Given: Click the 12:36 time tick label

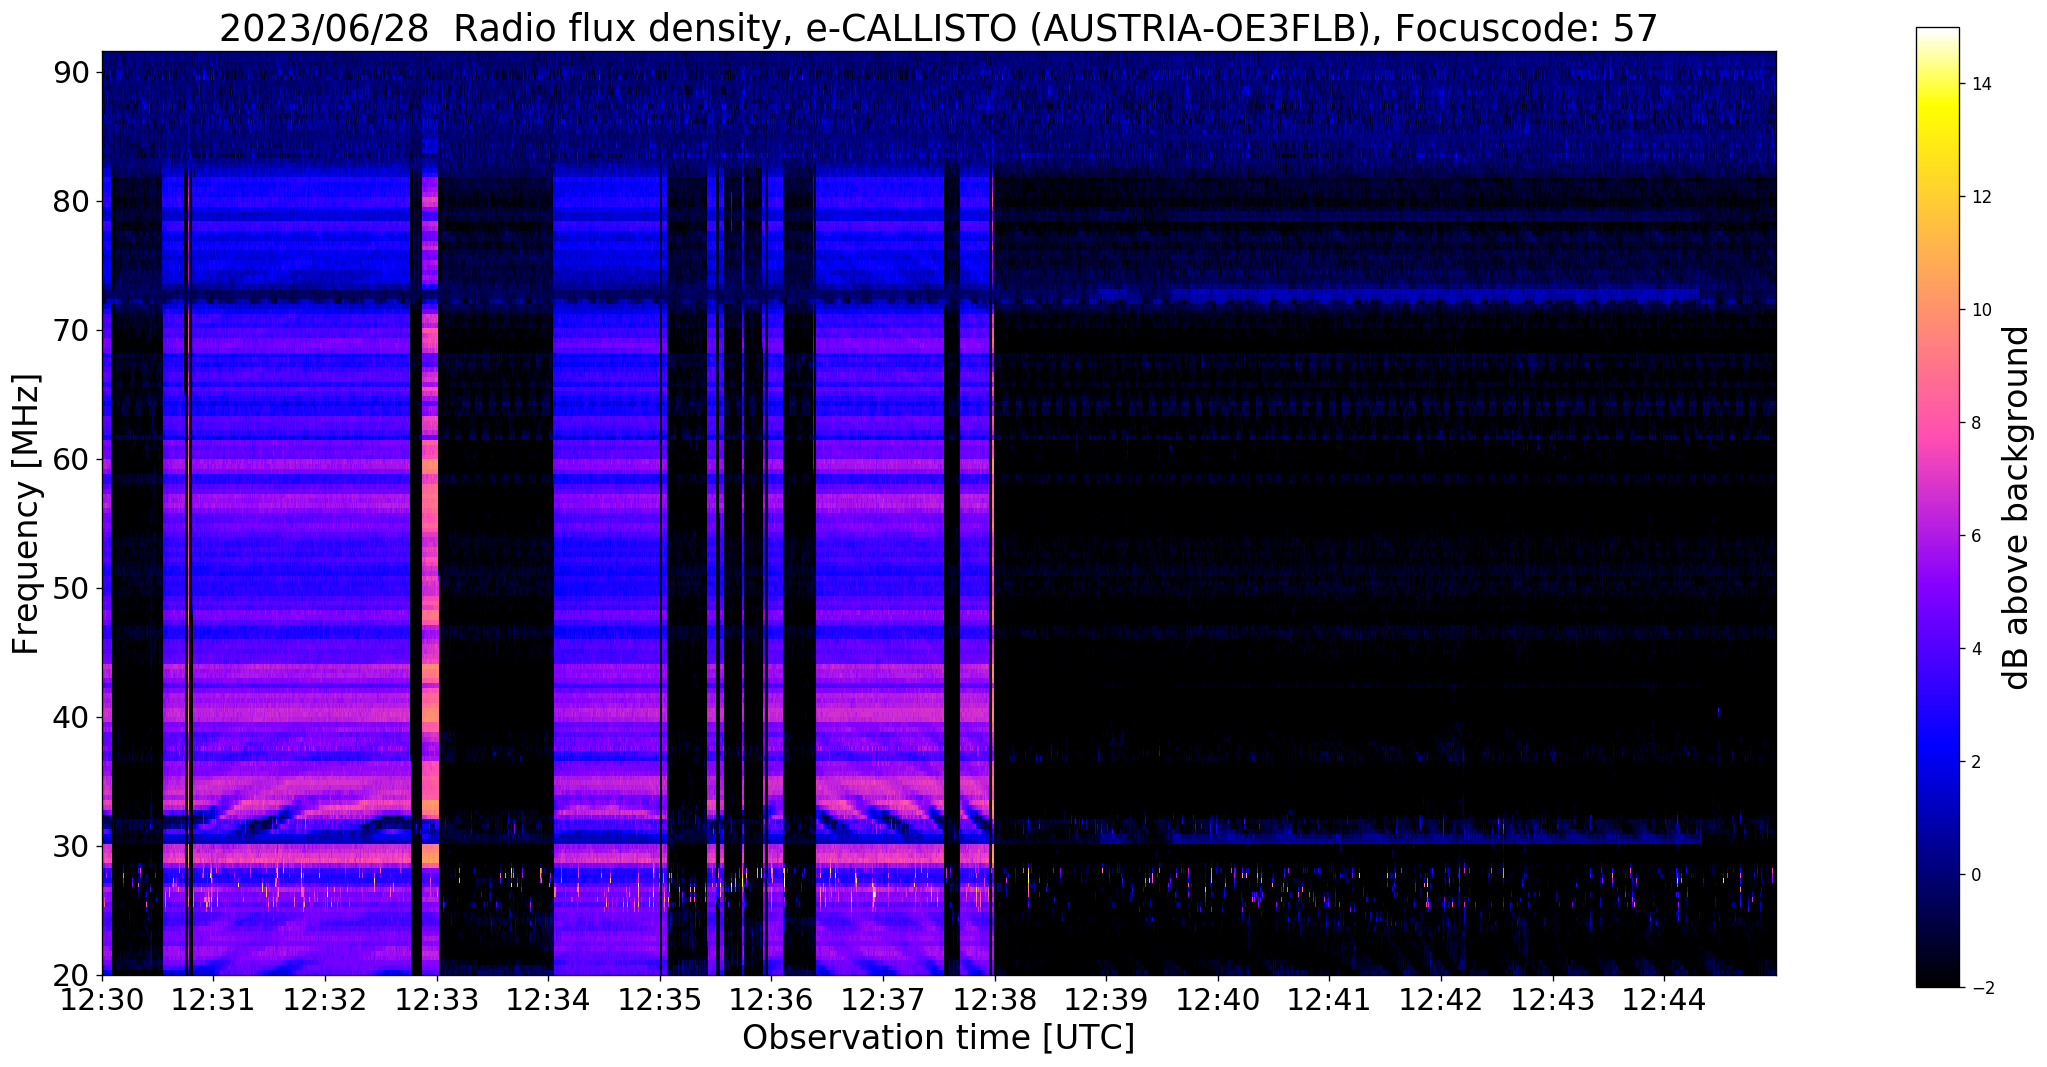Looking at the screenshot, I should tap(772, 999).
